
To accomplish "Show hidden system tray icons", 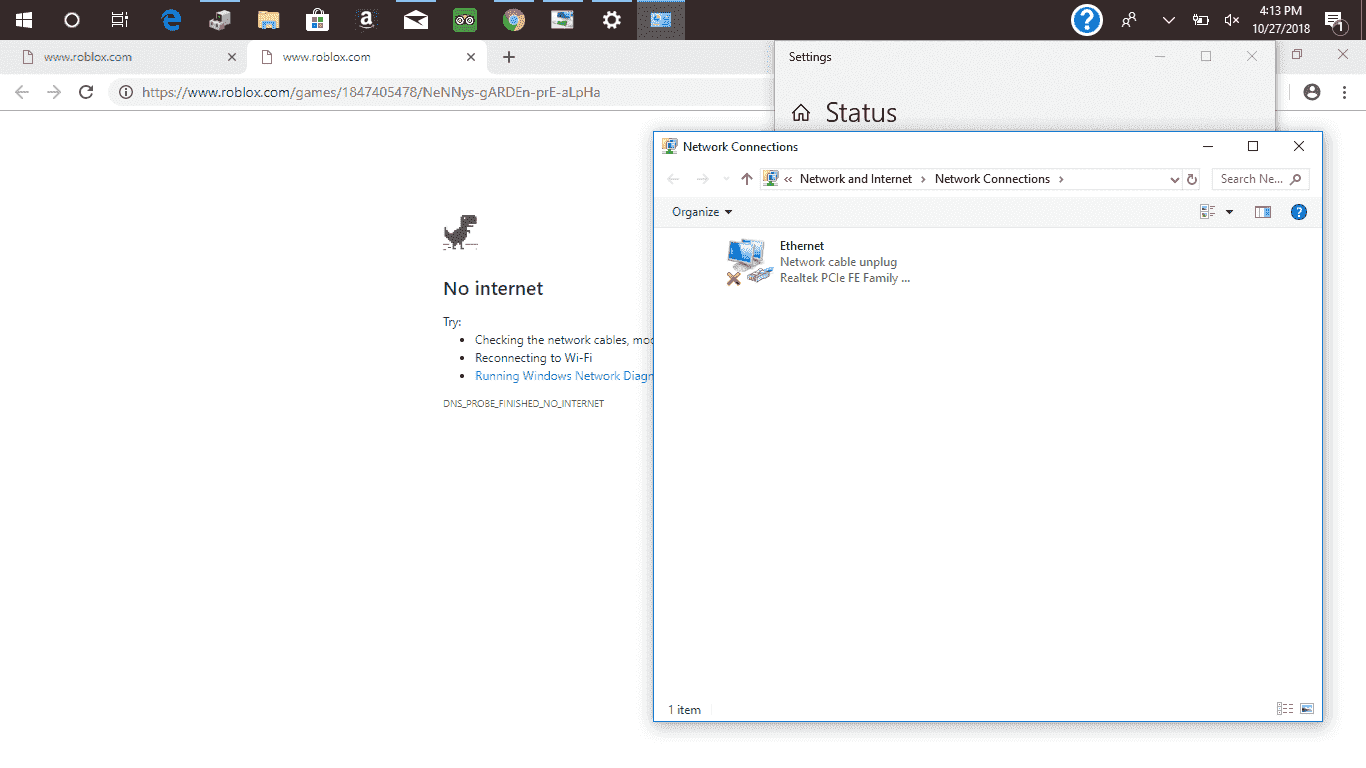I will (x=1168, y=19).
